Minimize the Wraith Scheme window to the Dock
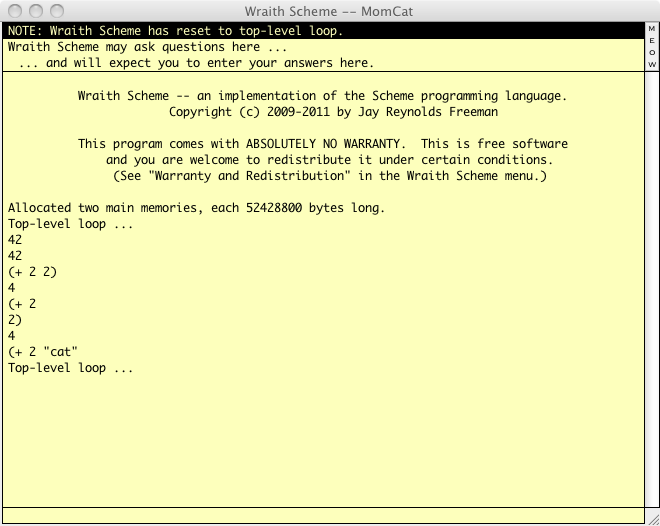 [35, 11]
